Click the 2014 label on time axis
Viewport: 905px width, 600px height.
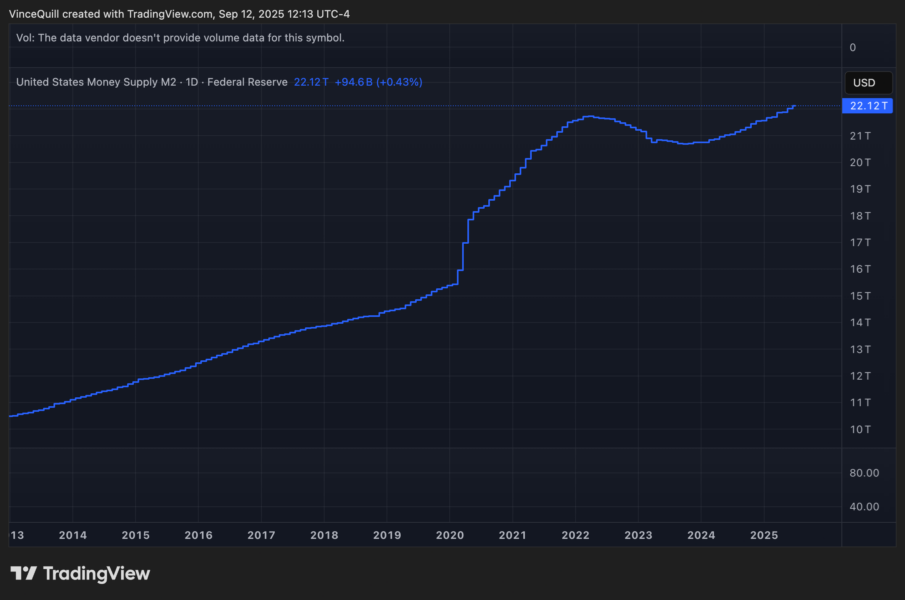coord(72,535)
